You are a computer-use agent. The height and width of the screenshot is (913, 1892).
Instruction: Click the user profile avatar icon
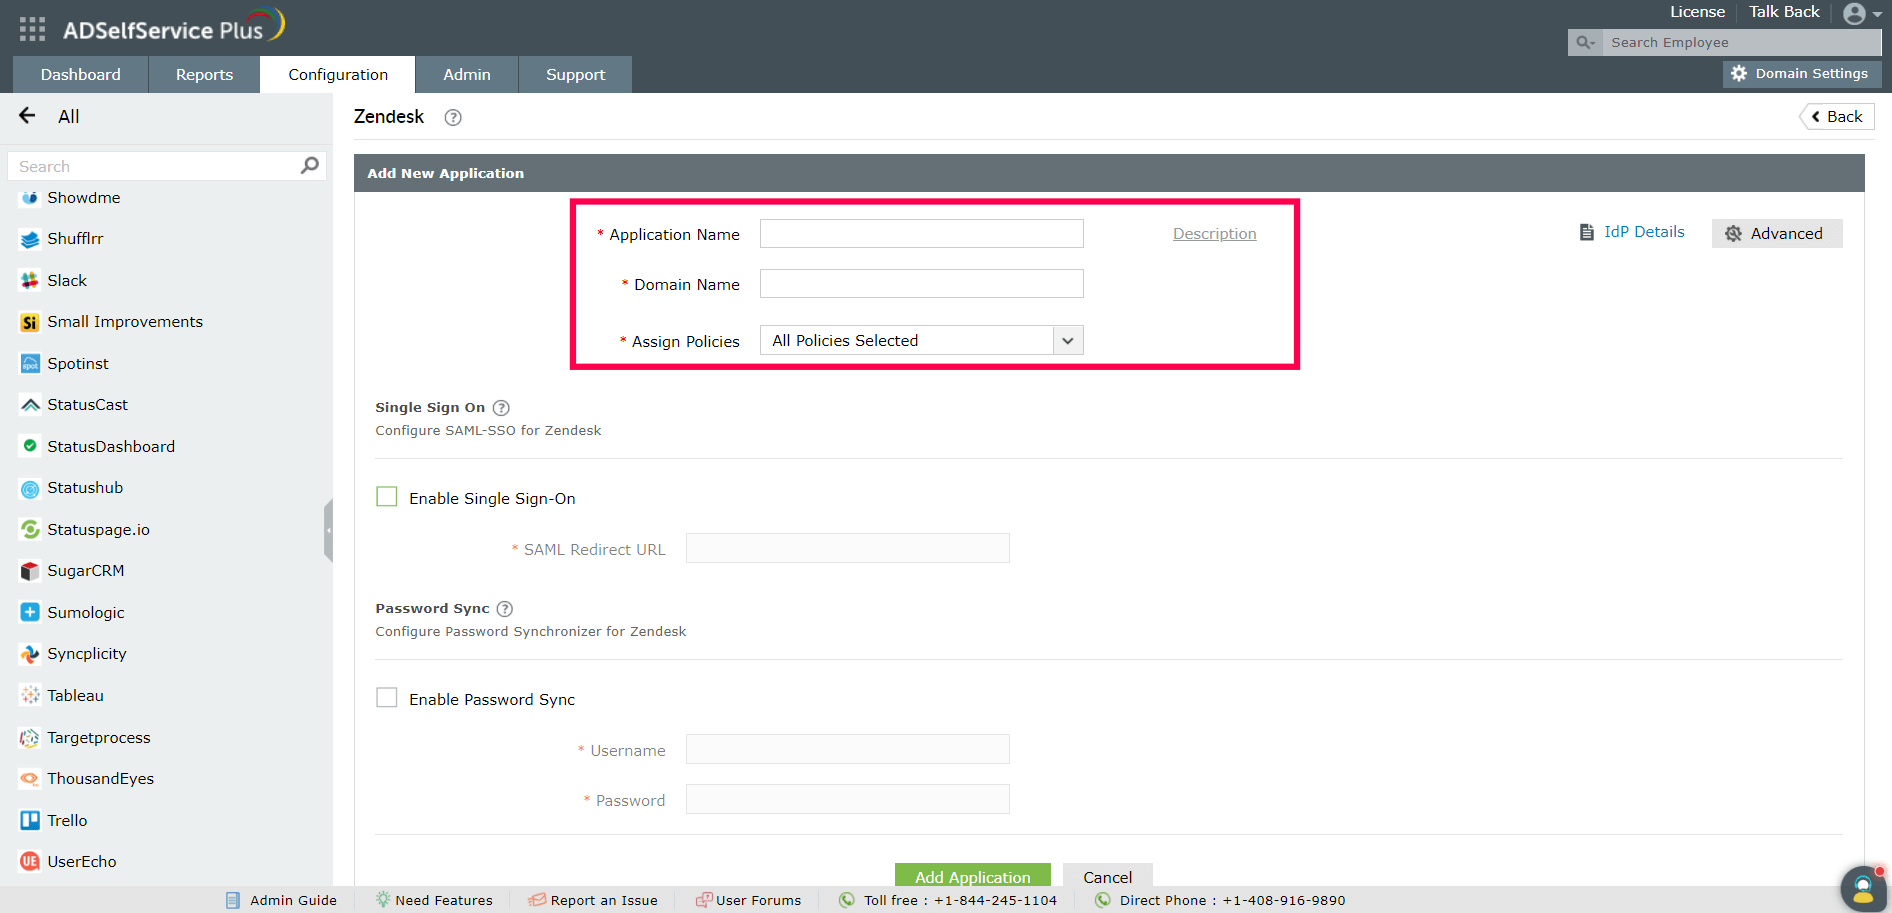click(1854, 13)
